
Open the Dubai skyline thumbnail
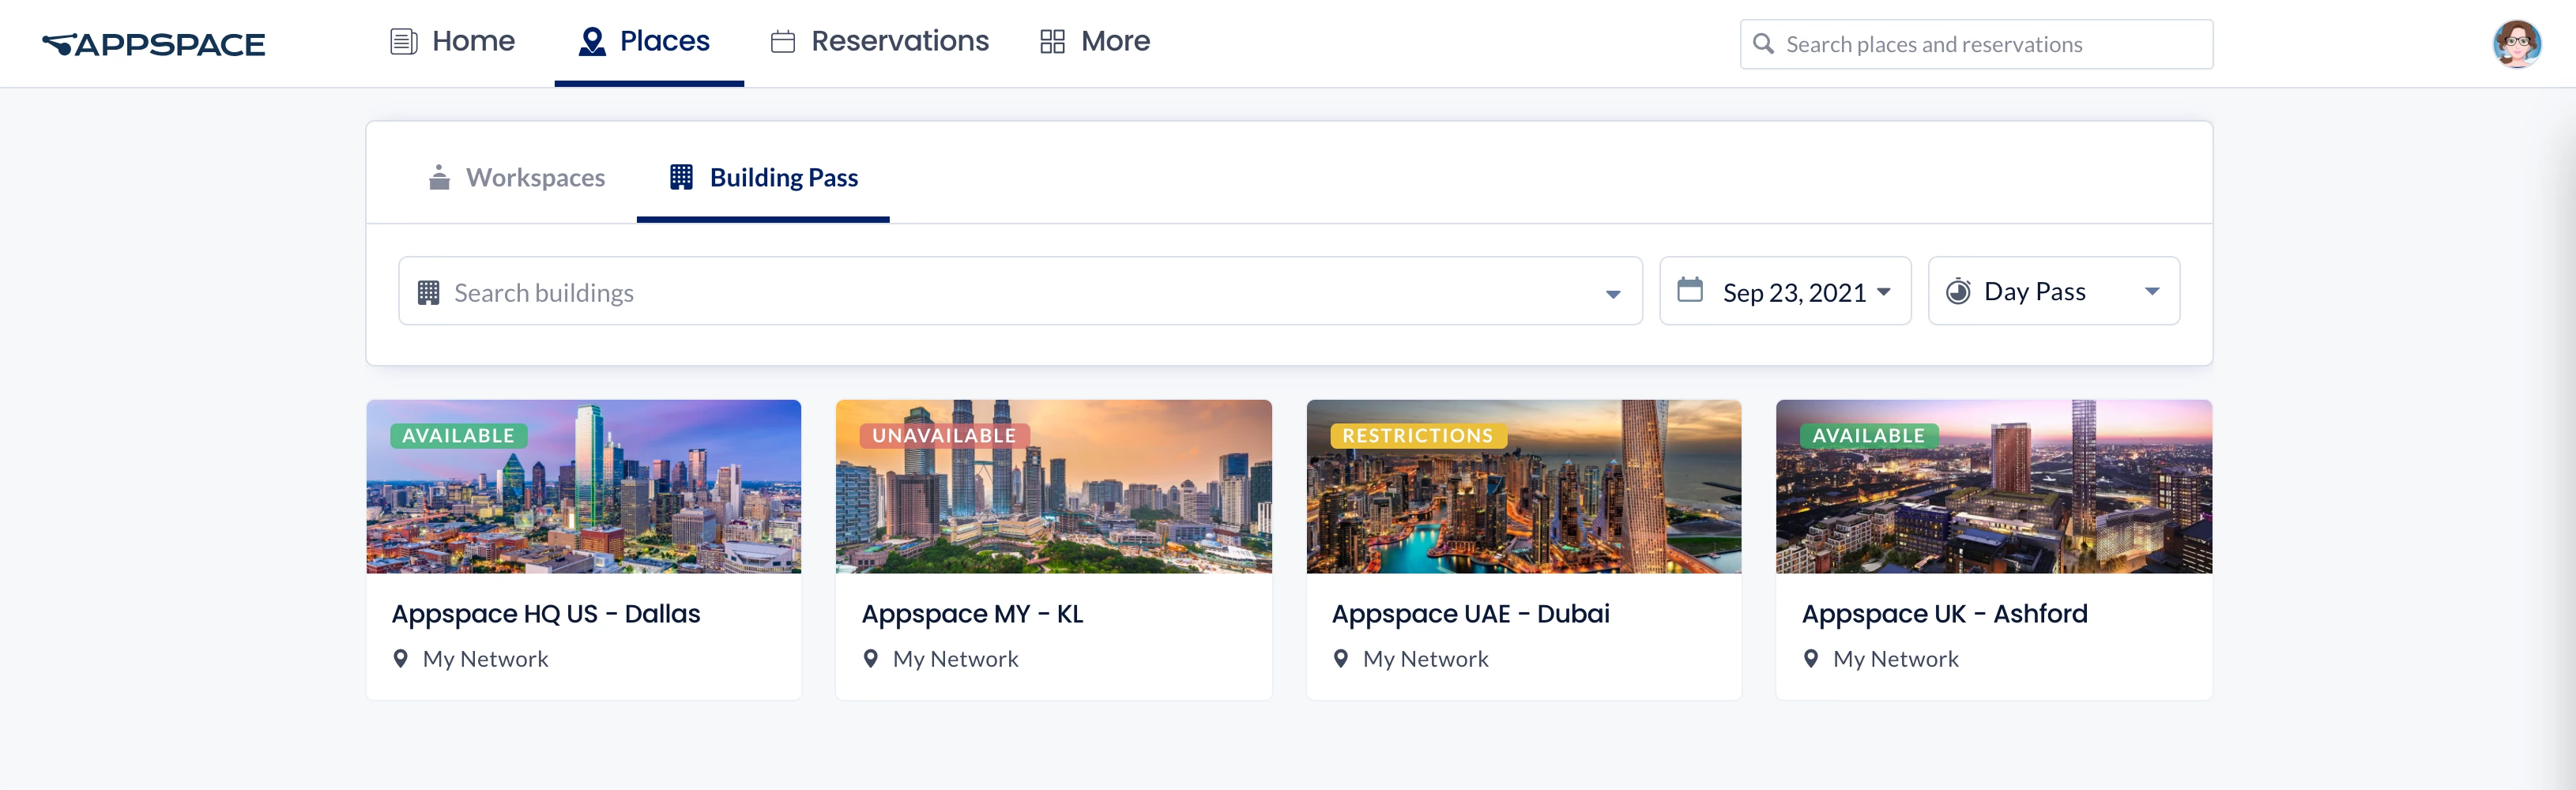tap(1524, 487)
